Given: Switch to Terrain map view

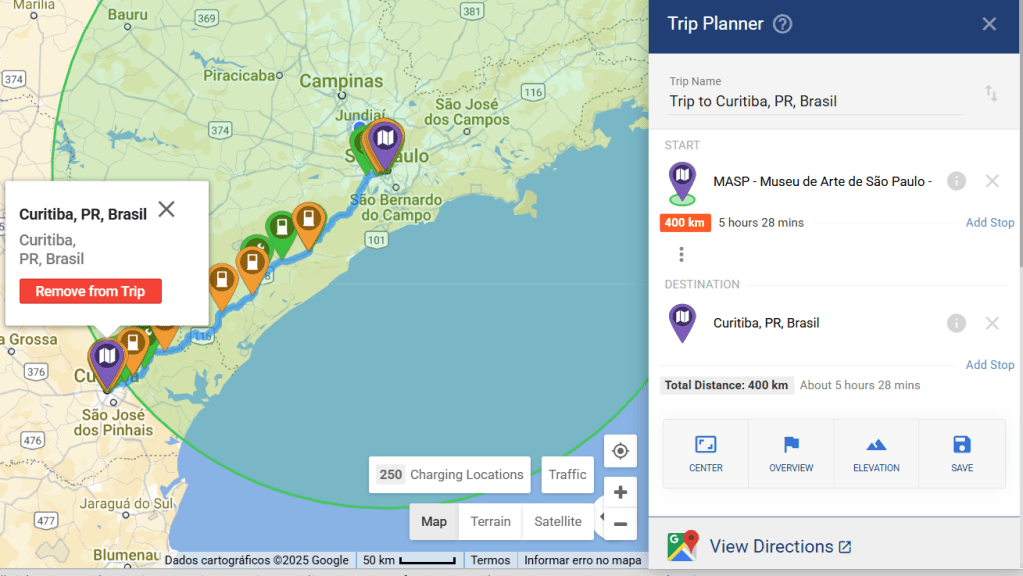Looking at the screenshot, I should coord(490,522).
